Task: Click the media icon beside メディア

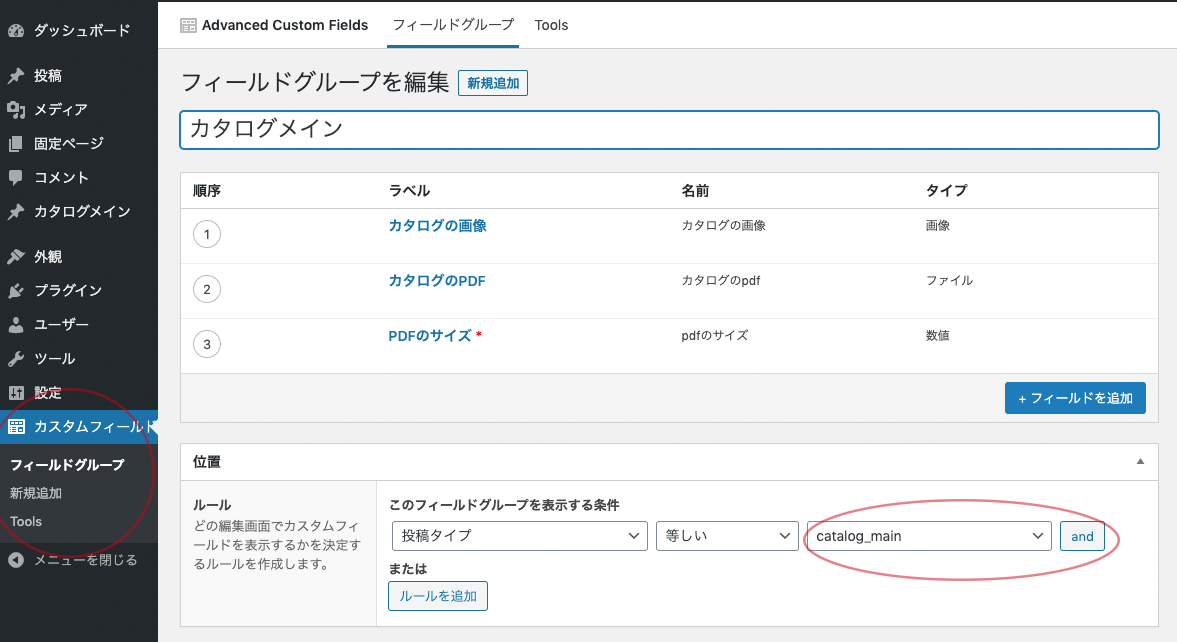Action: point(16,110)
